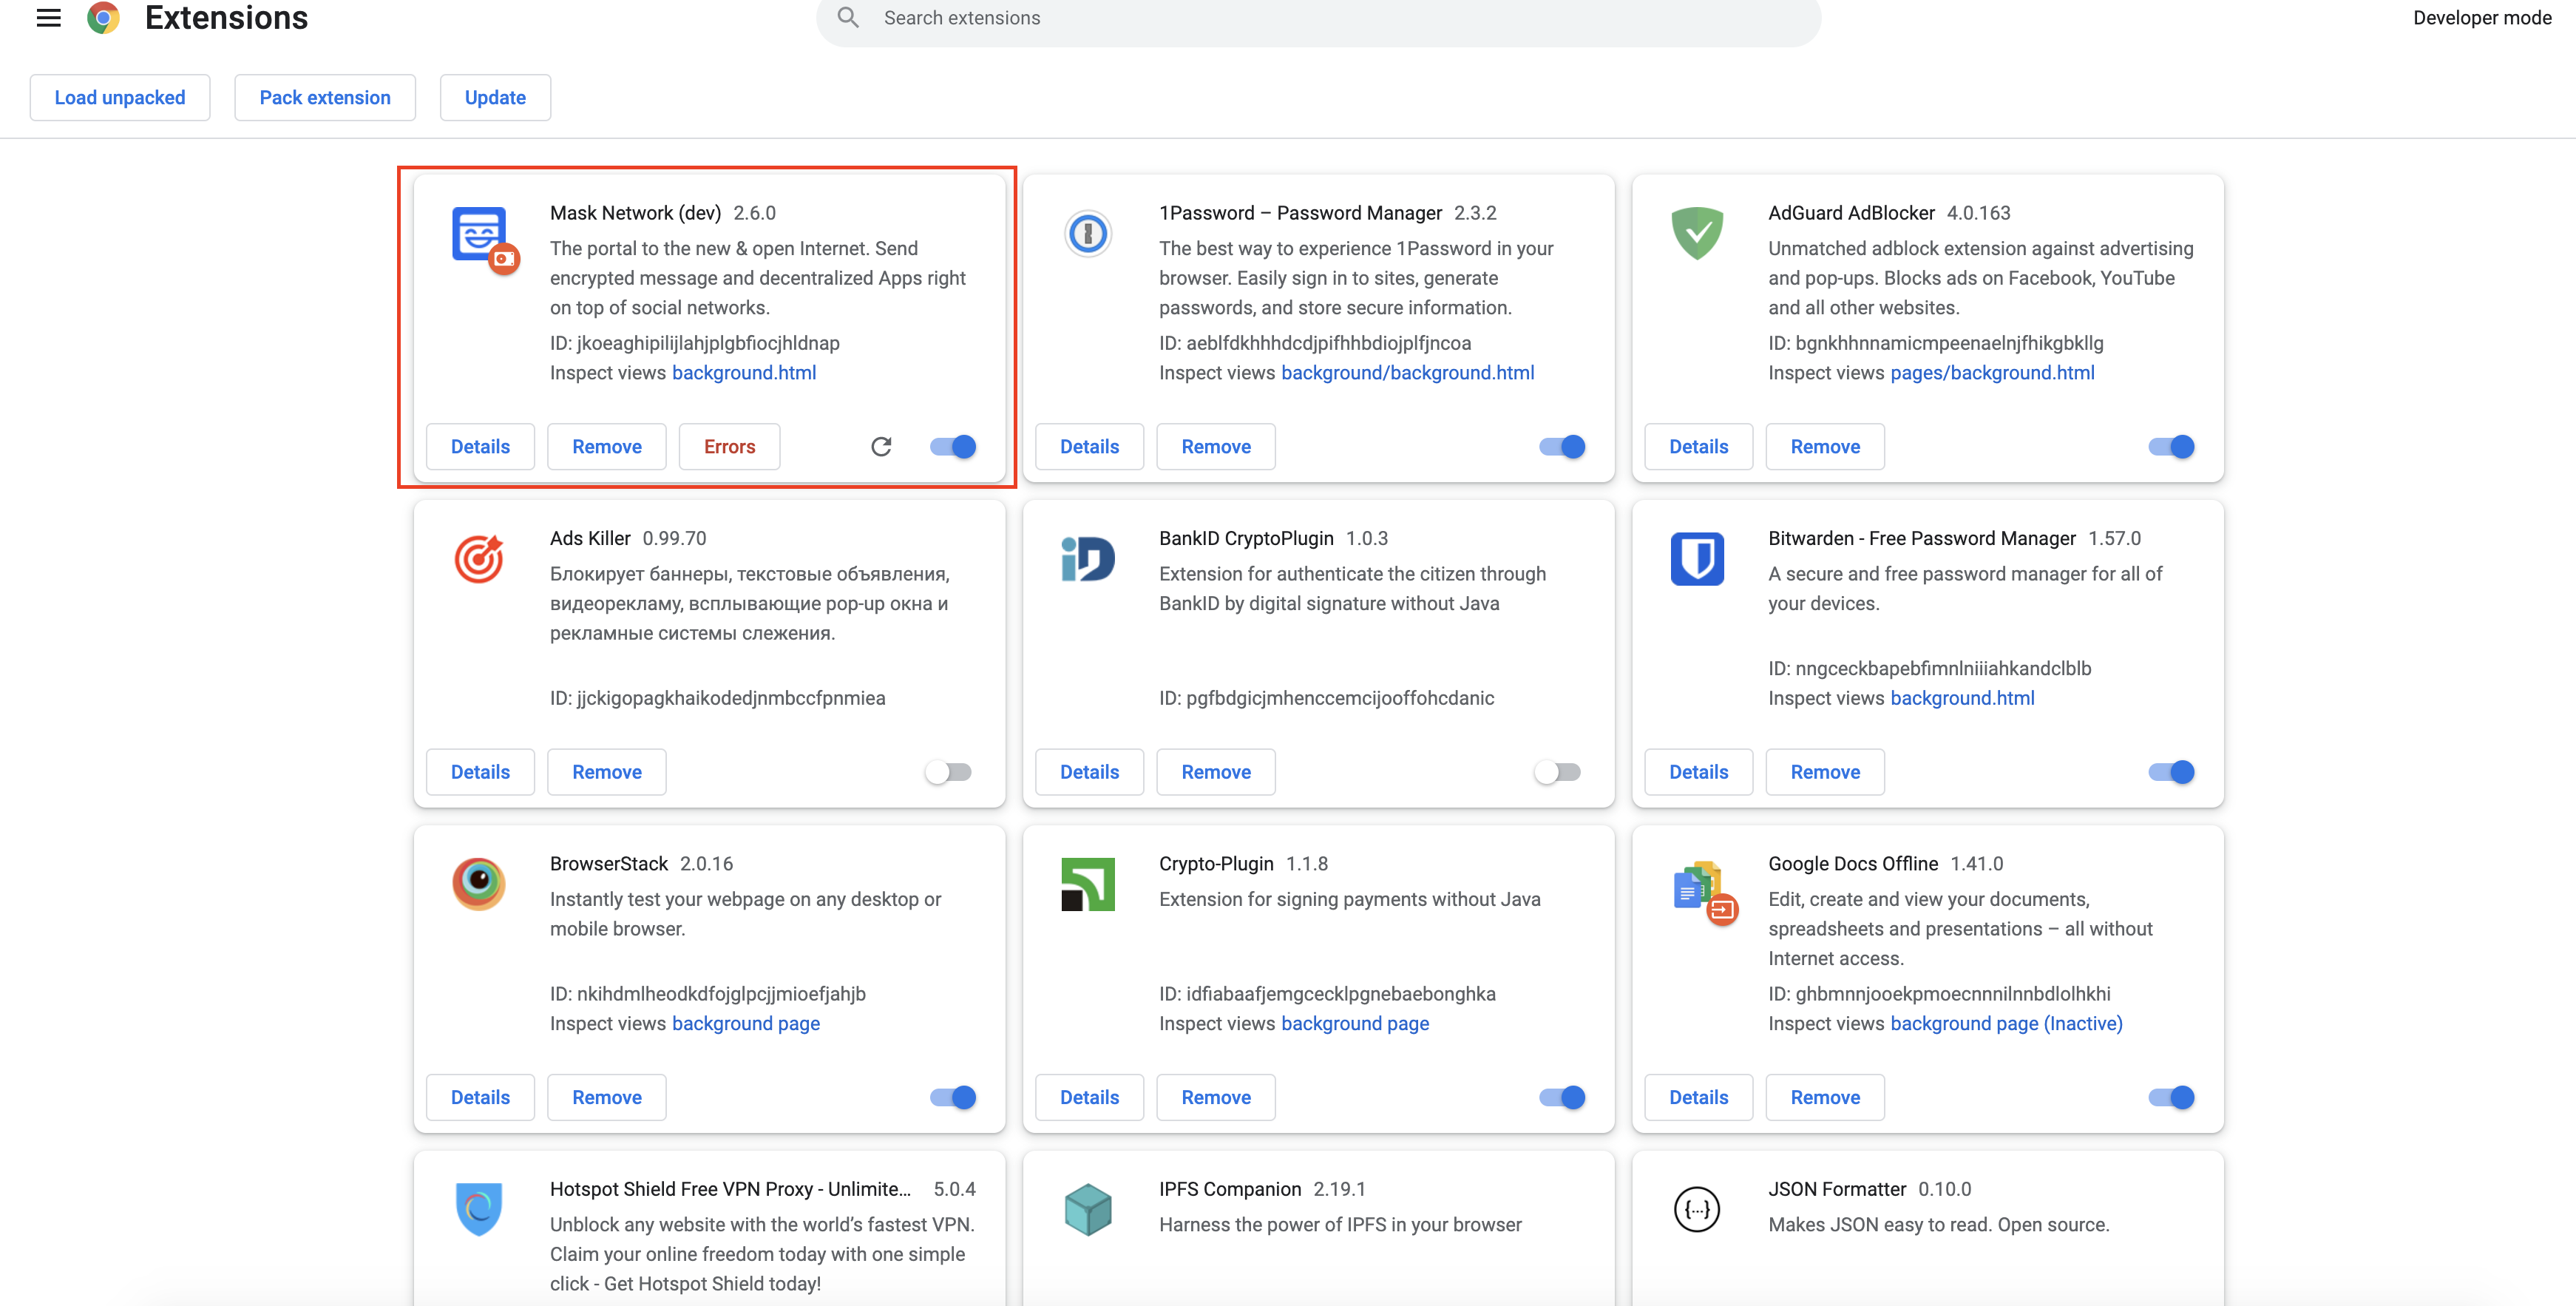Click the Update button
The image size is (2576, 1306).
coord(495,97)
